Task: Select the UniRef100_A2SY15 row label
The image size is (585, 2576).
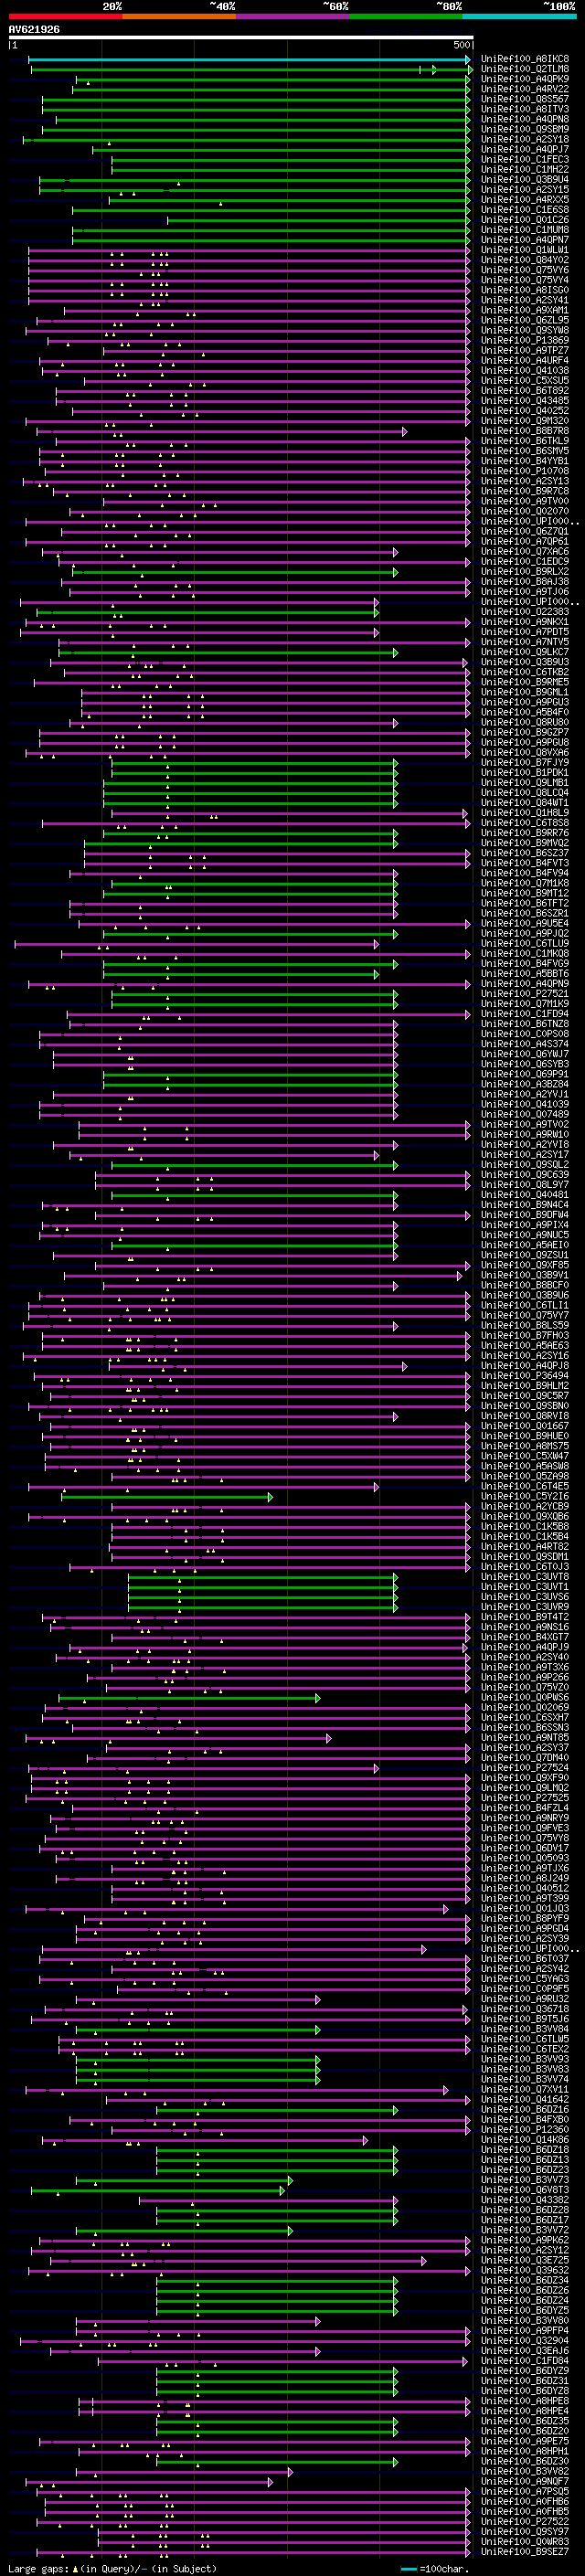Action: (525, 189)
